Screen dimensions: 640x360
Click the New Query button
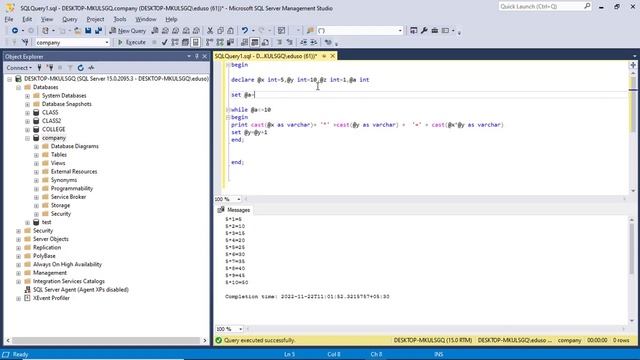[127, 31]
